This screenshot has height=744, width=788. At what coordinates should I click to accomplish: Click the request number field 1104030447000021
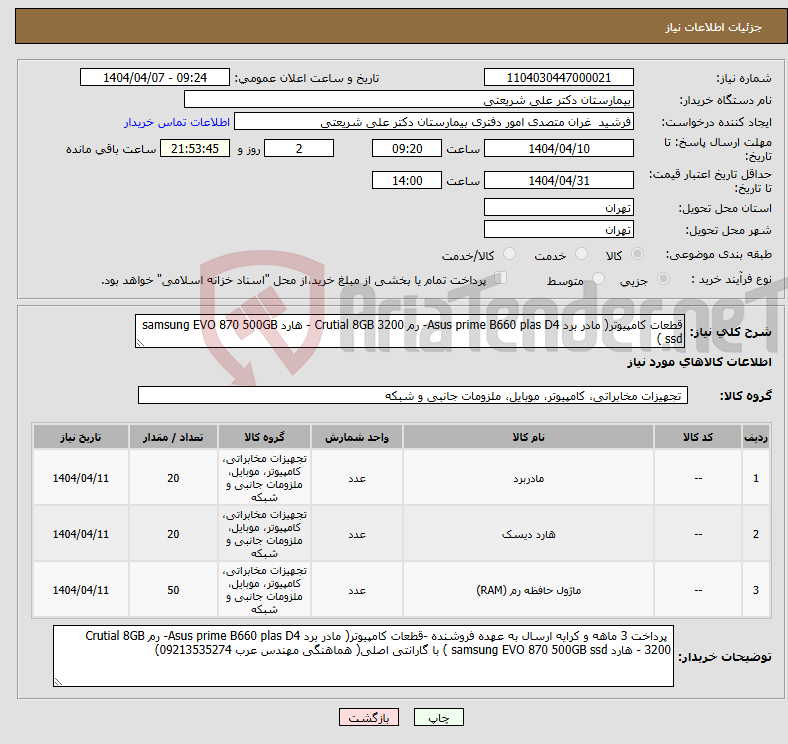click(558, 77)
